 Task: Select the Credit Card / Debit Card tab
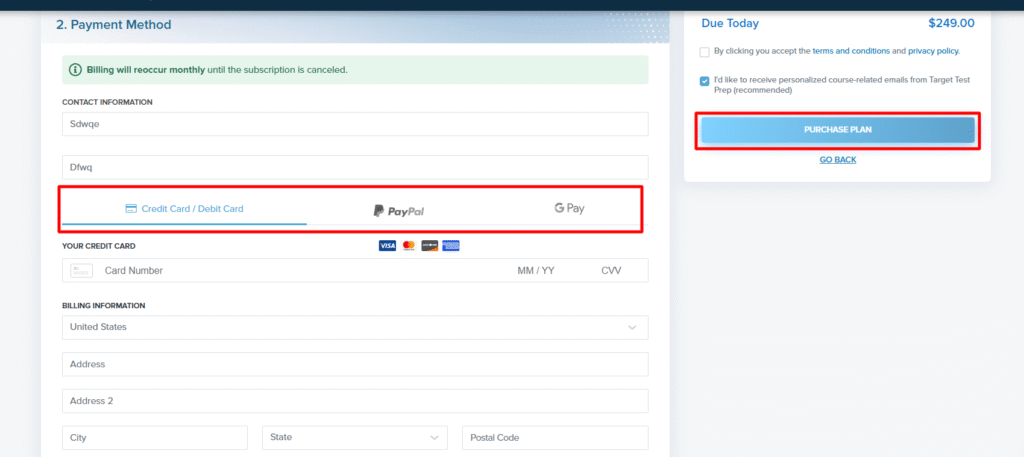coord(184,209)
